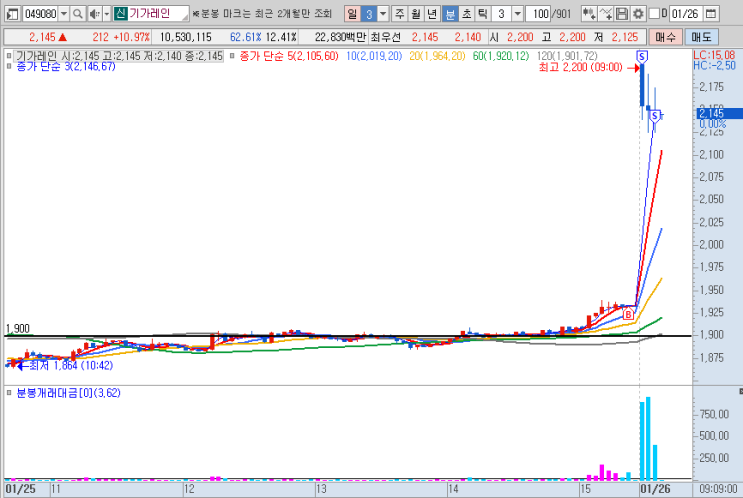Viewport: 743px width, 498px height.
Task: Click the 최우선 best quote label
Action: [385, 37]
